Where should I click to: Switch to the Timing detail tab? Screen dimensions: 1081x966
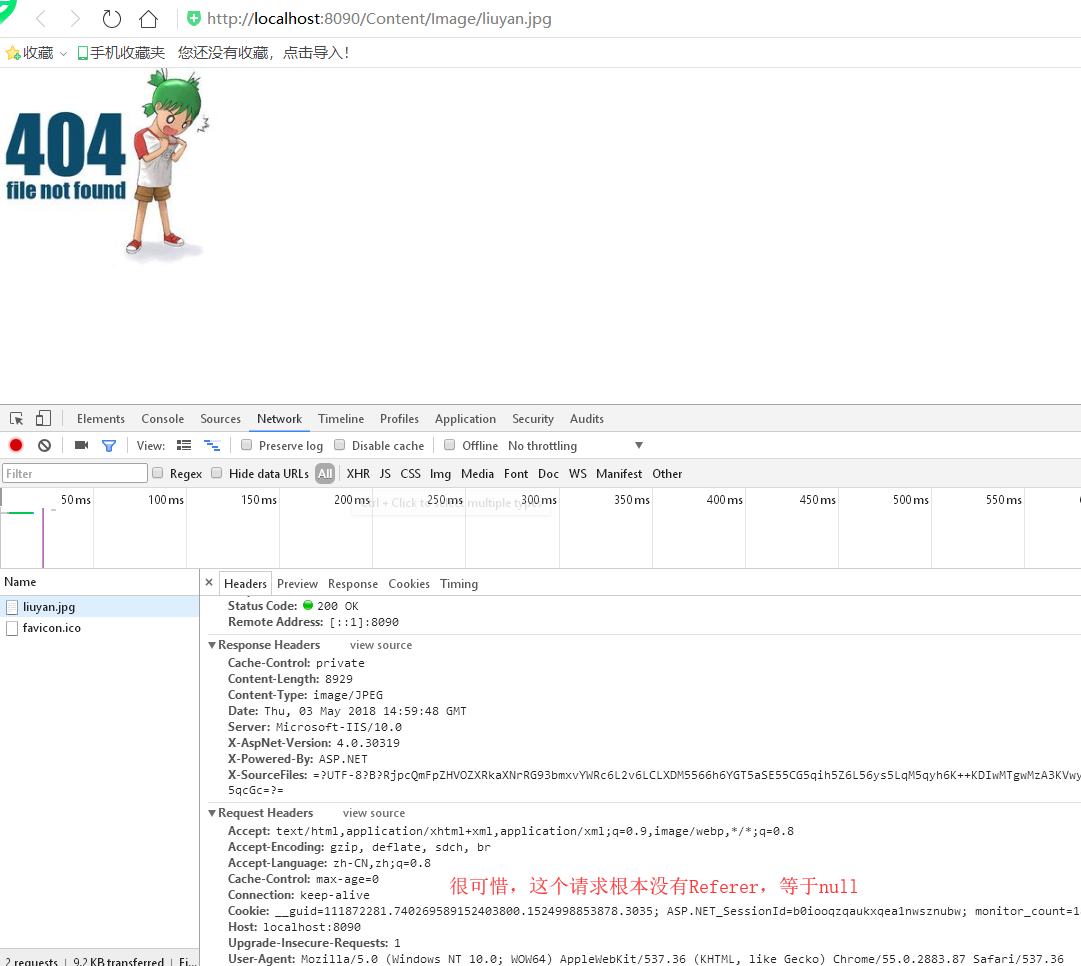[458, 583]
